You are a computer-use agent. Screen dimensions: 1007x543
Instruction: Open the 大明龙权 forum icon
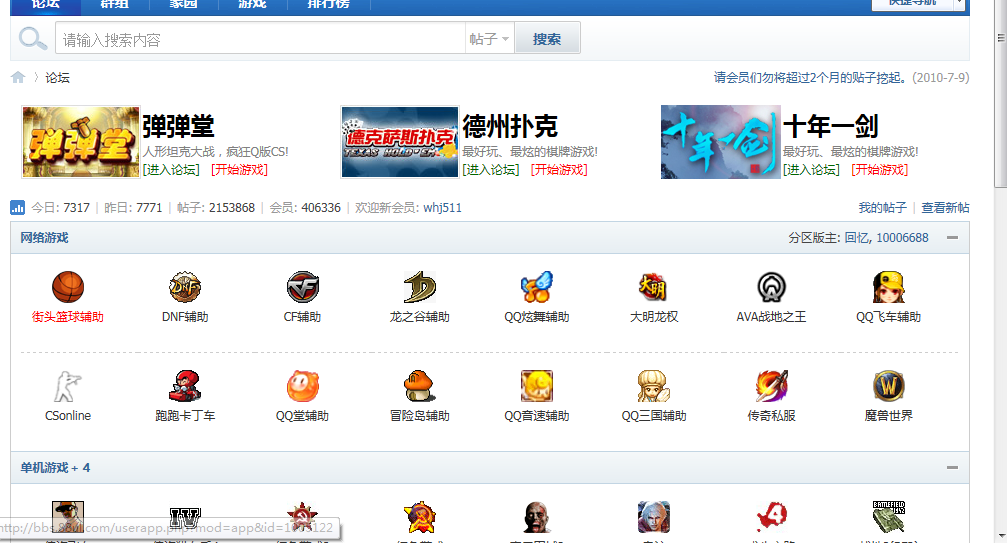pyautogui.click(x=654, y=287)
